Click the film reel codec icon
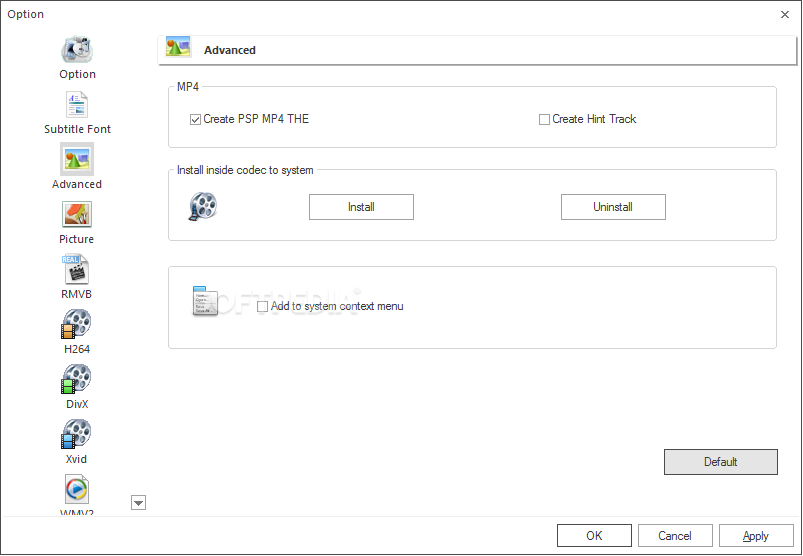Viewport: 803px width, 556px height. [203, 206]
